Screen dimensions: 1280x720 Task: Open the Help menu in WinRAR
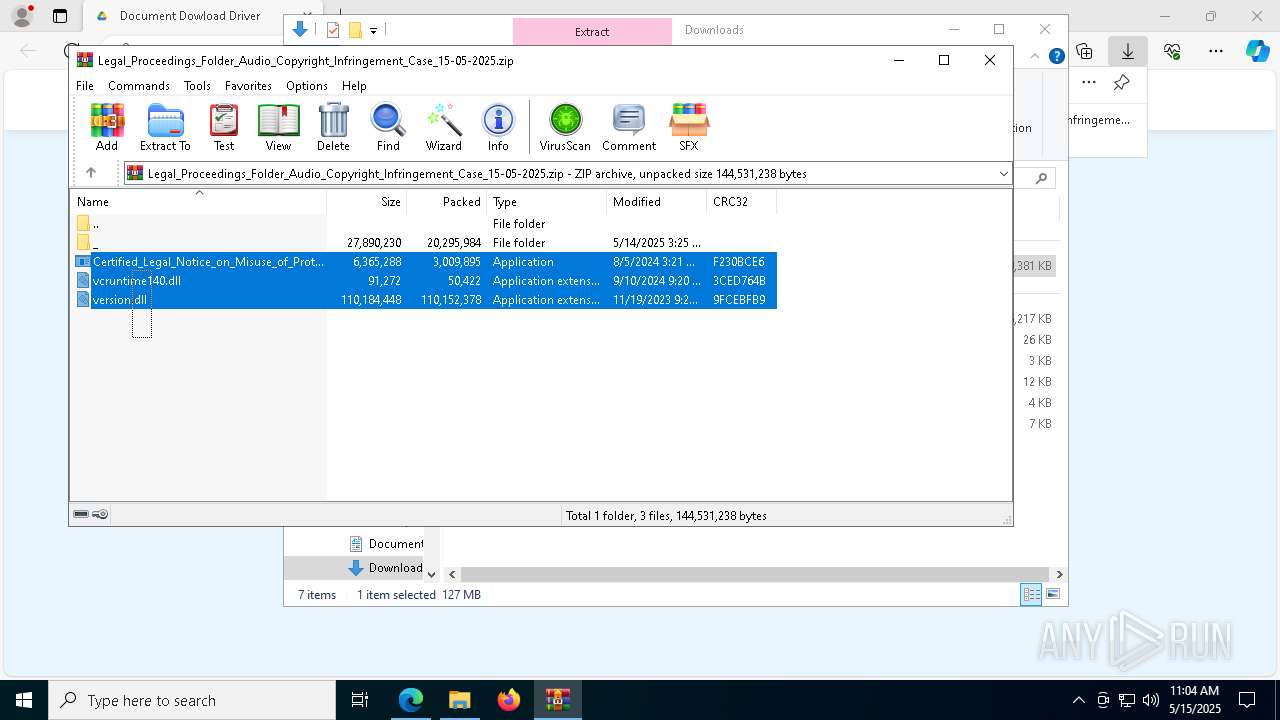click(x=354, y=86)
